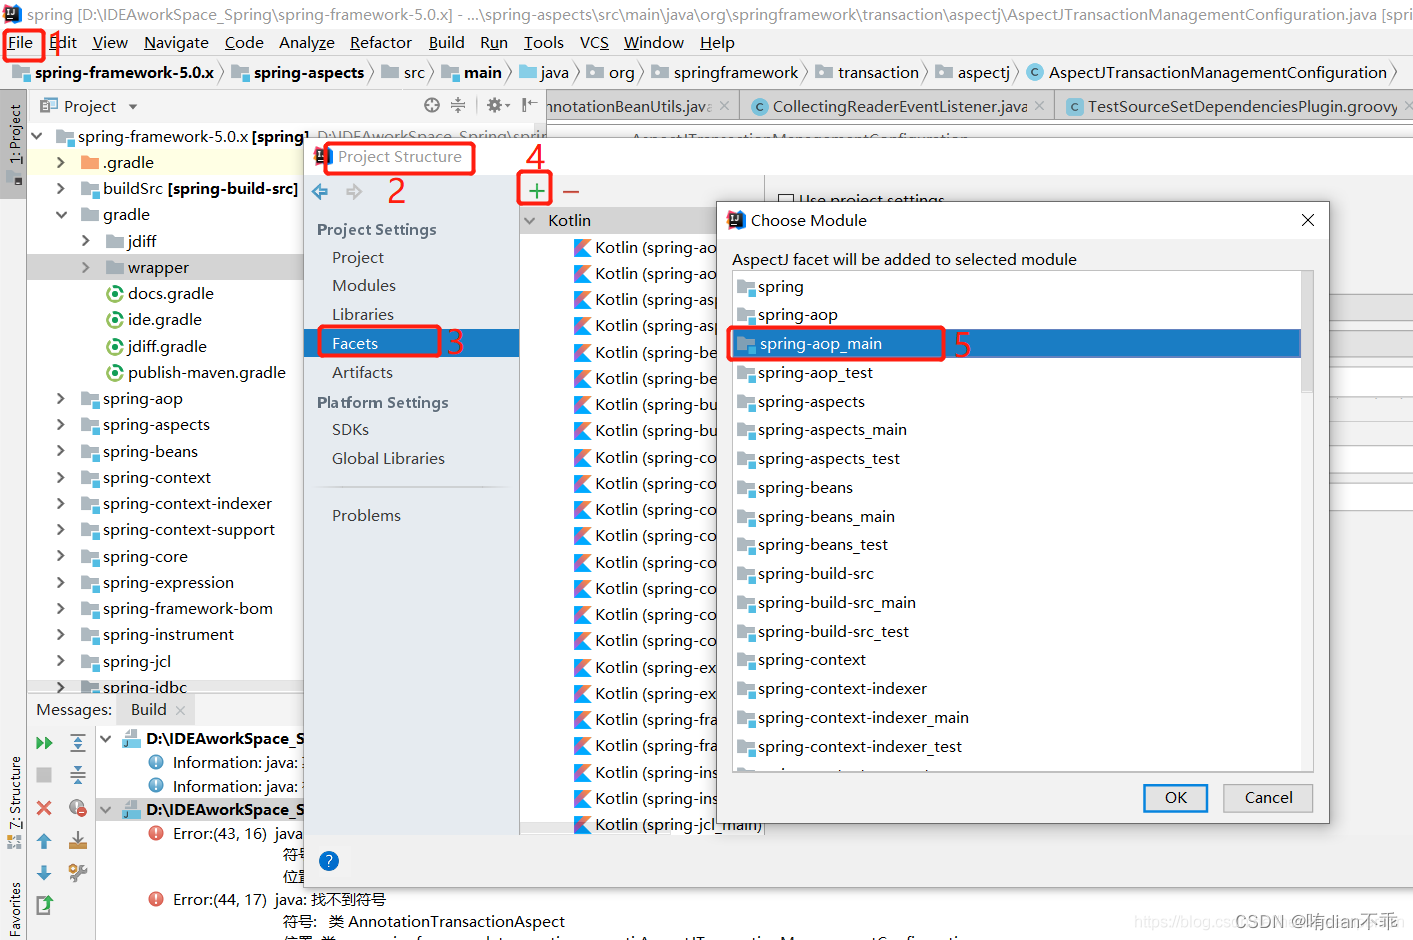Open the VCS menu

594,42
